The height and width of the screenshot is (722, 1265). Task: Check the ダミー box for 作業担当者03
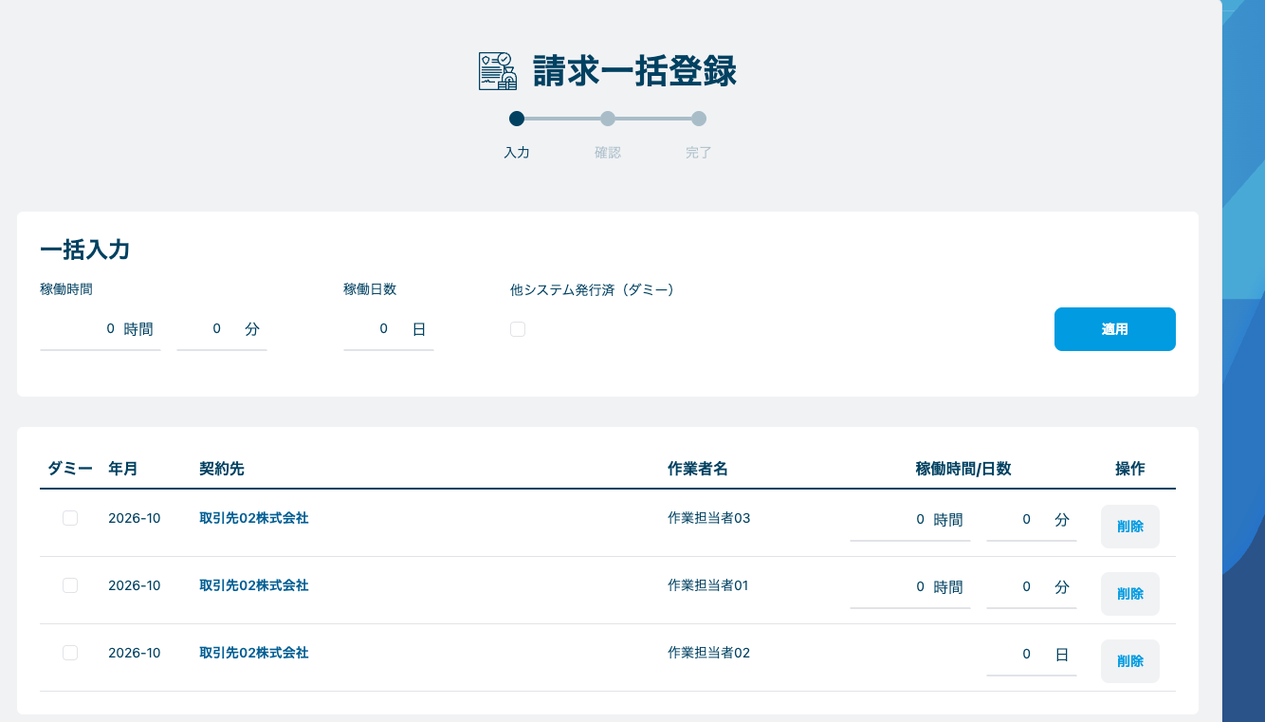[x=70, y=518]
